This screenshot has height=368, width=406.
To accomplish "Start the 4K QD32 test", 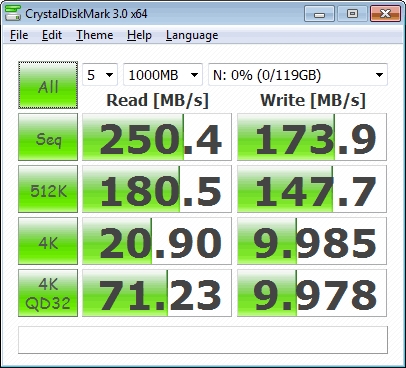I will 48,293.
